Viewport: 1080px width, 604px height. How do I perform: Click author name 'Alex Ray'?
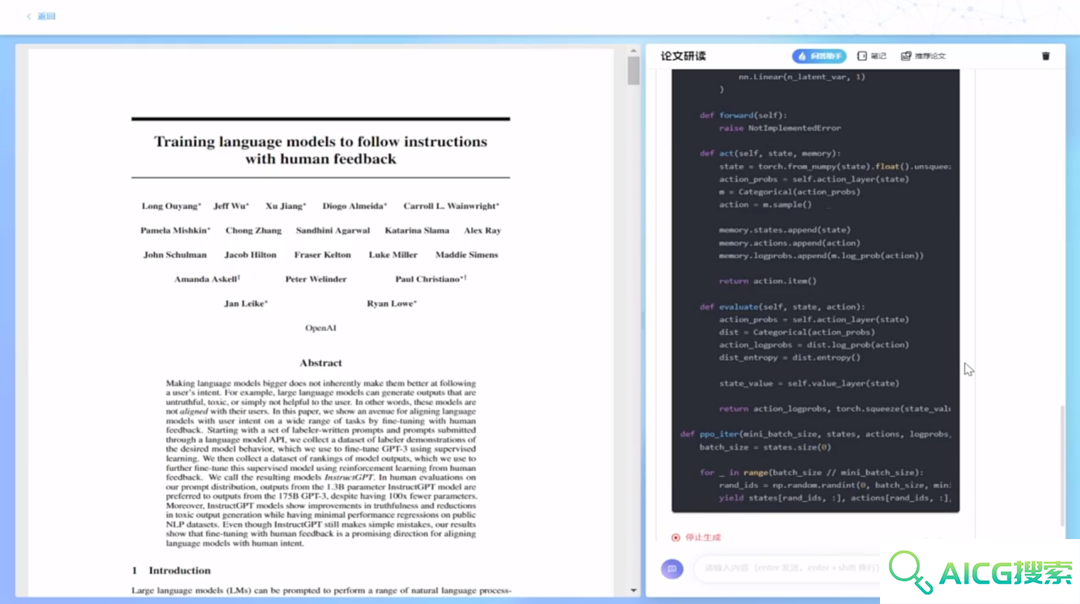click(x=482, y=230)
